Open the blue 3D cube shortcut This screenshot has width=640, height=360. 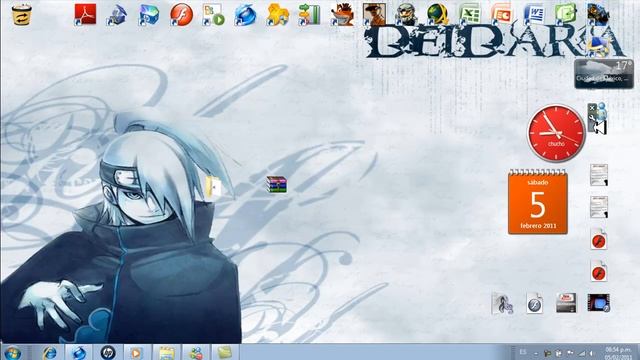pyautogui.click(x=149, y=14)
